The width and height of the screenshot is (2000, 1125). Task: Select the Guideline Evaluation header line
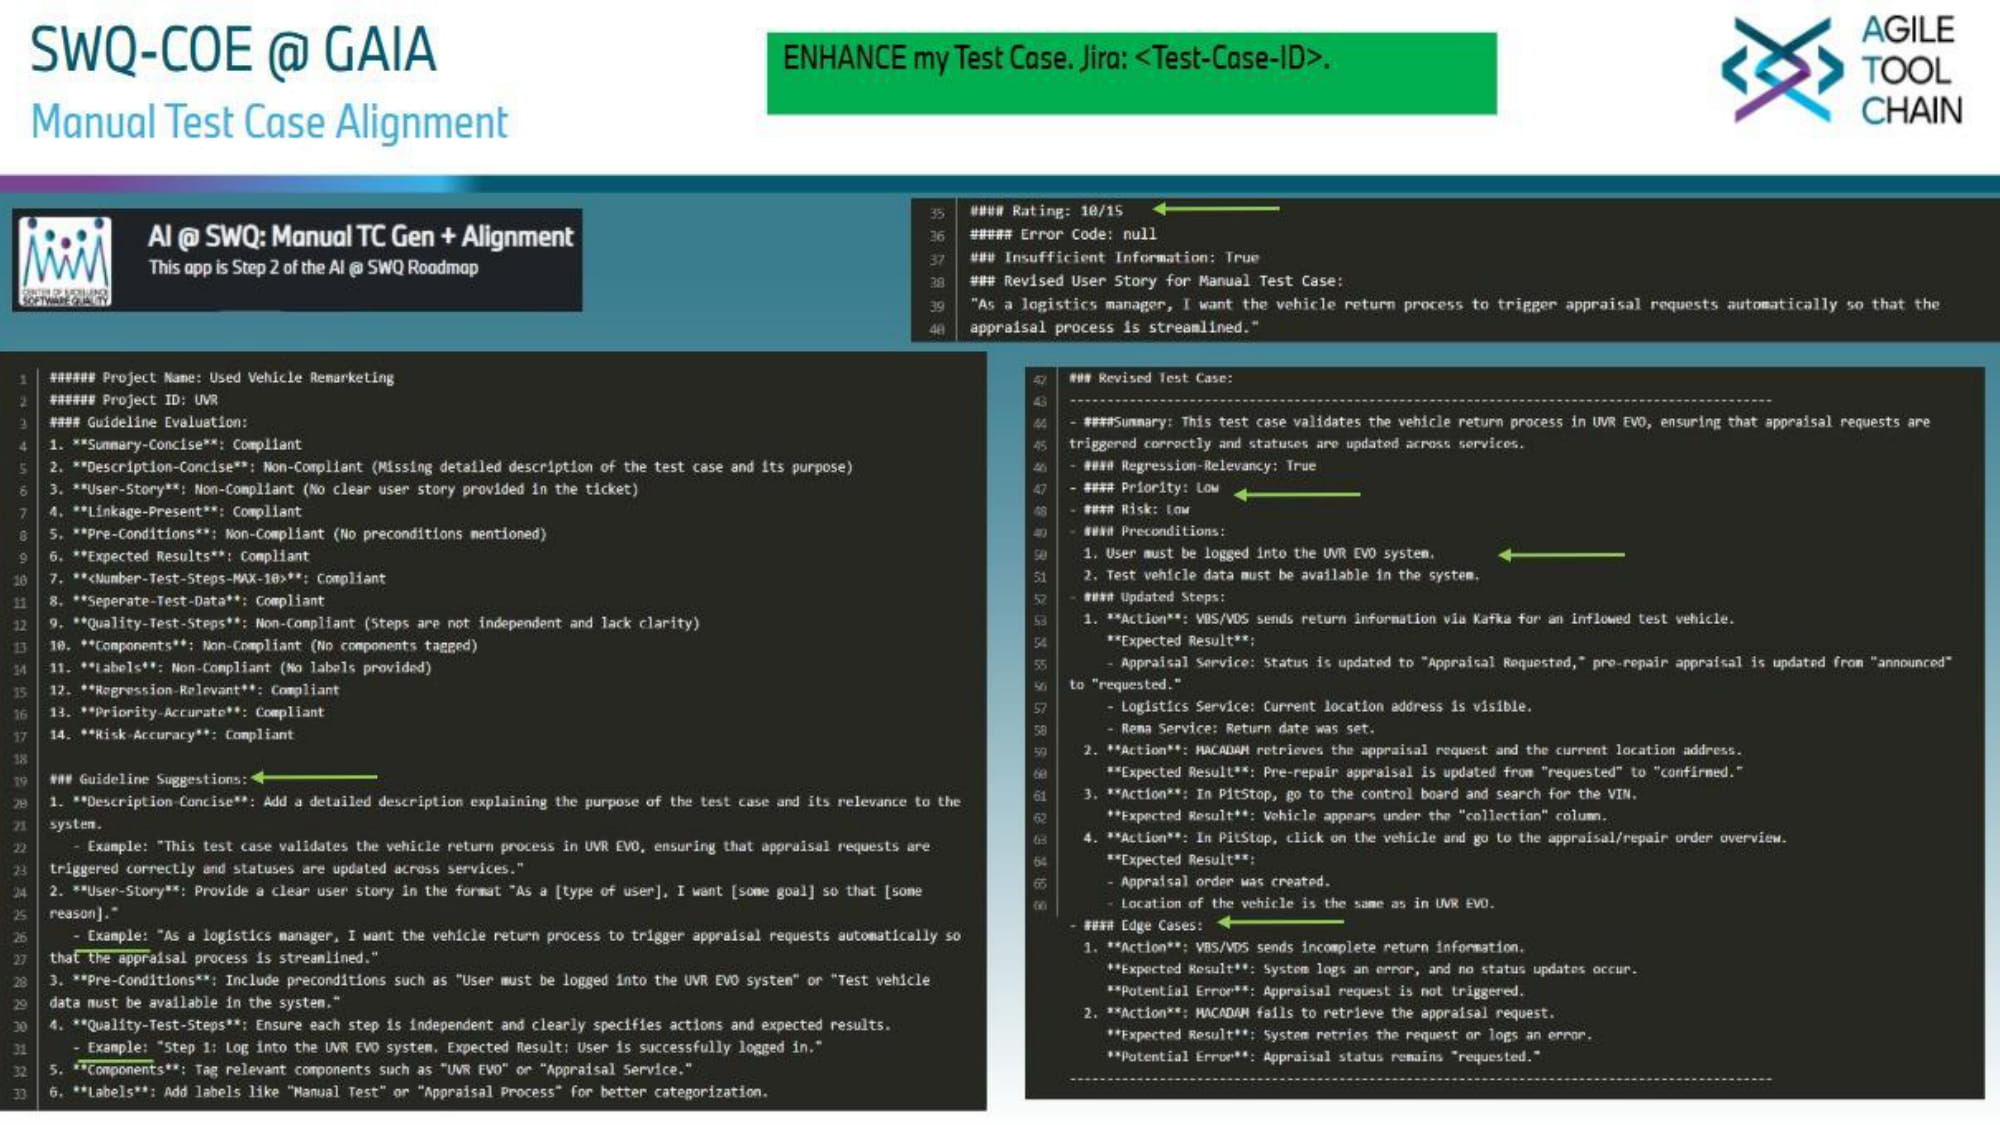click(148, 422)
